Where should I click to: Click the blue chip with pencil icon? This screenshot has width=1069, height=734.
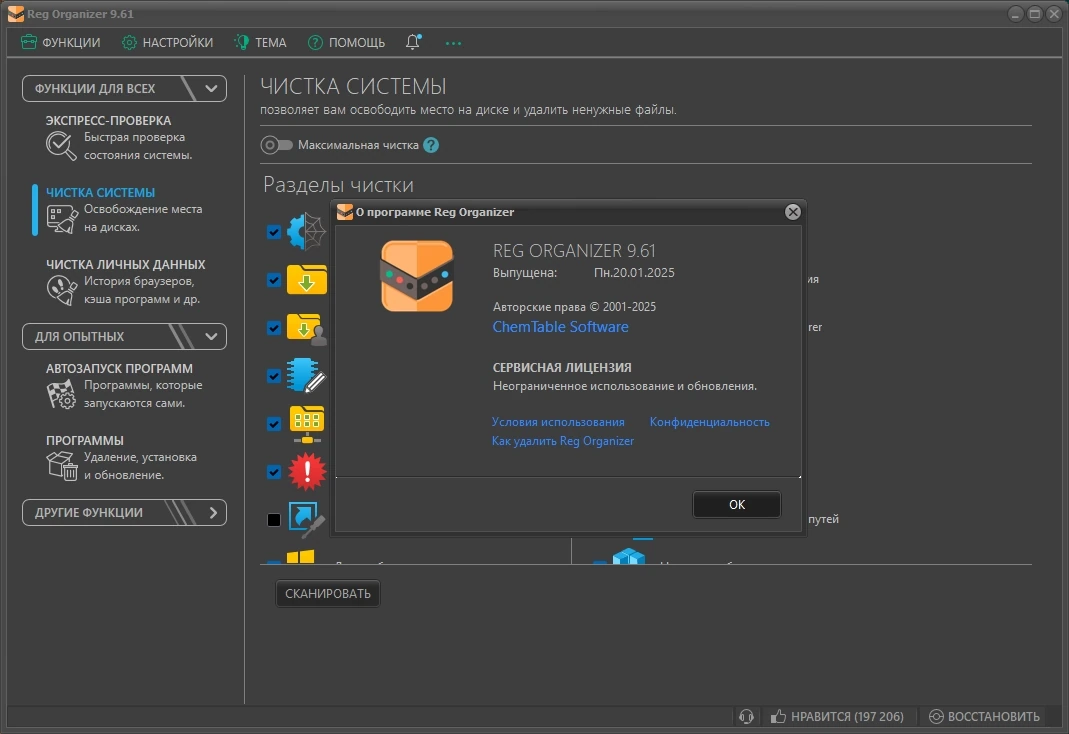306,376
